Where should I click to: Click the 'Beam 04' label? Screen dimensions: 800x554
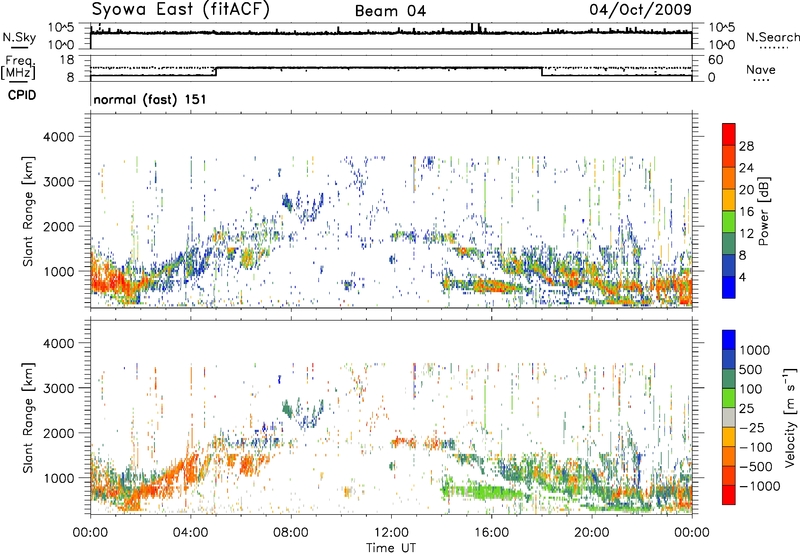[390, 11]
